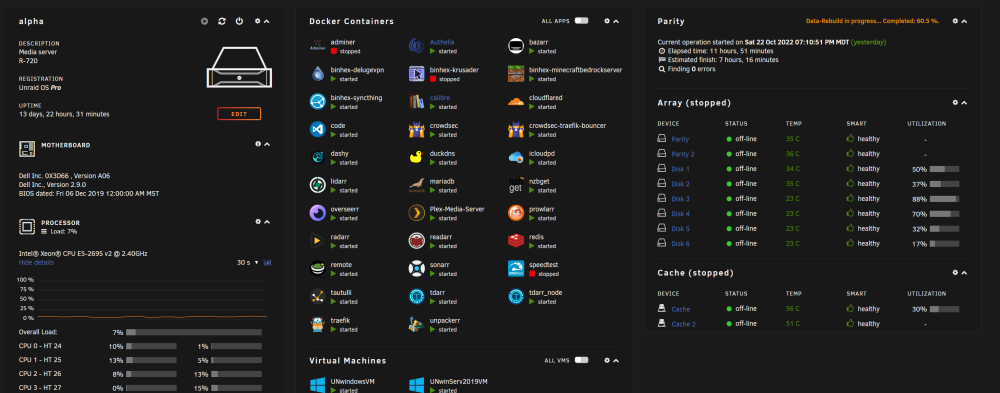Click the bazarr container icon

pos(515,46)
